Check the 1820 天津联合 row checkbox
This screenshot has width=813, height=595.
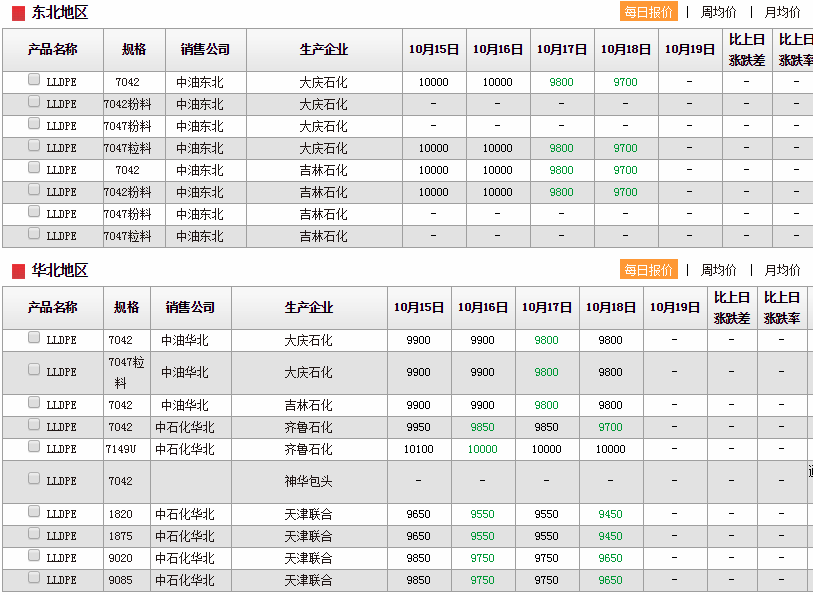(34, 512)
